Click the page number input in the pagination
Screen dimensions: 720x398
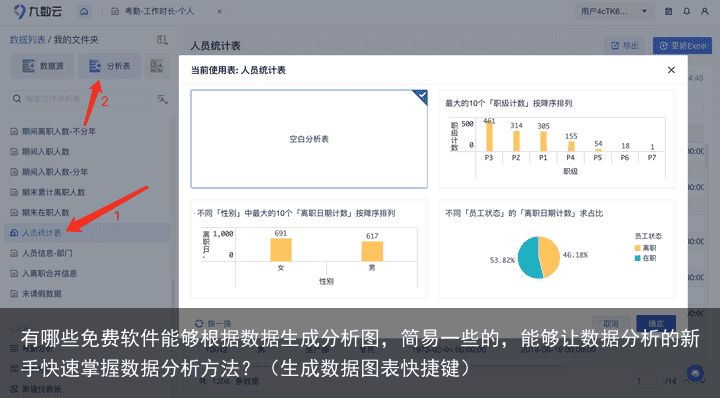[639, 381]
